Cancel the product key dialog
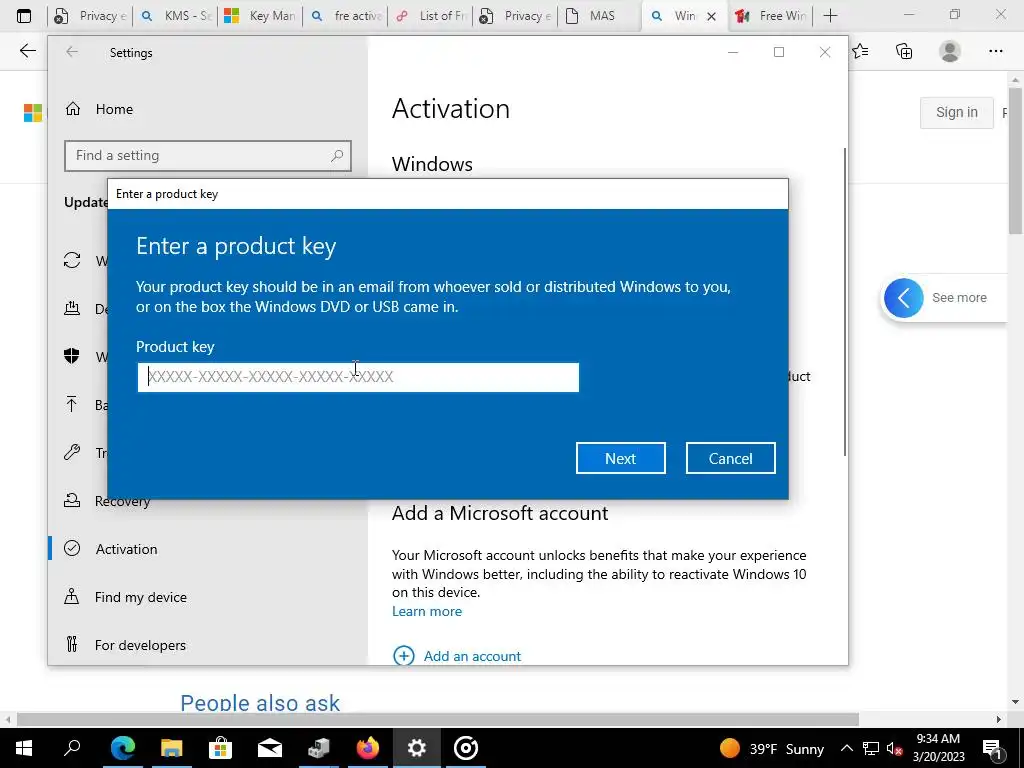Image resolution: width=1024 pixels, height=768 pixels. pos(730,458)
